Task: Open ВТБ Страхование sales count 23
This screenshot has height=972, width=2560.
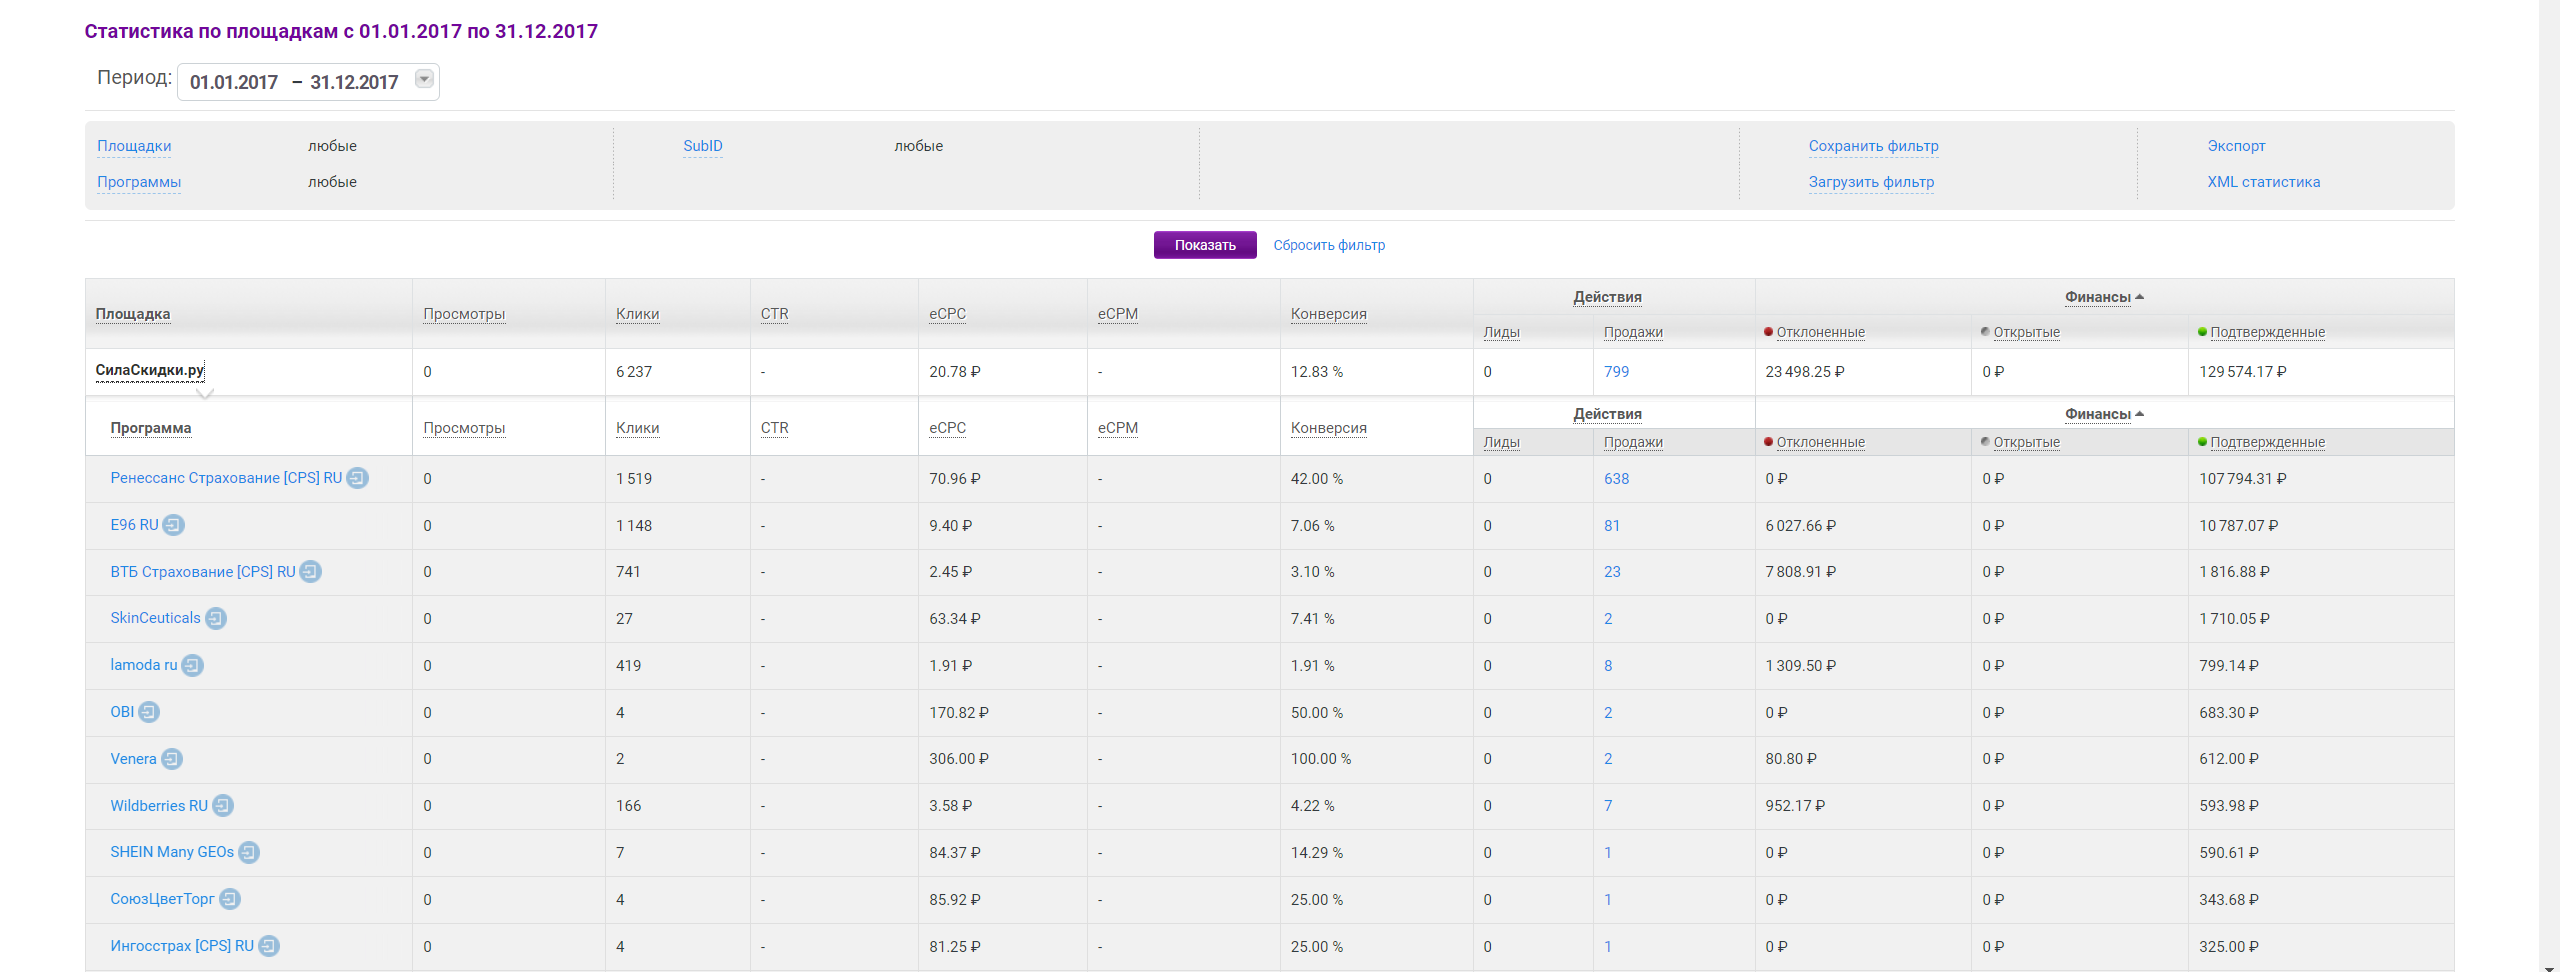Action: [1611, 572]
